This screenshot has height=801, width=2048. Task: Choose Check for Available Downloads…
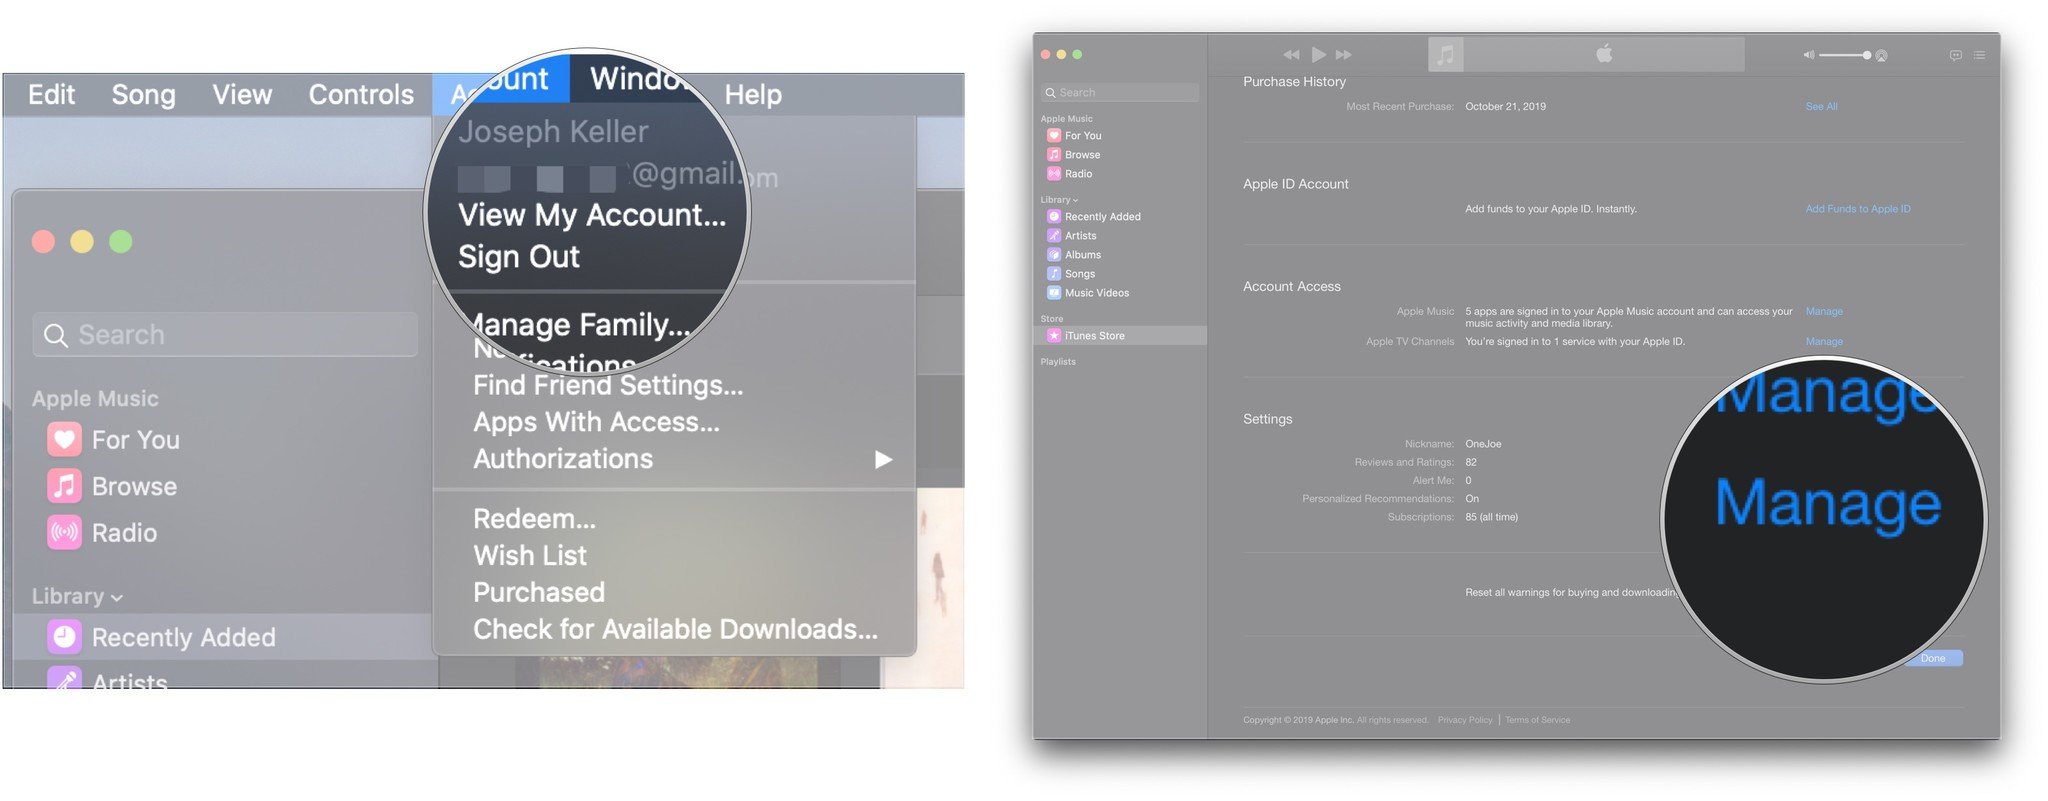pyautogui.click(x=675, y=630)
